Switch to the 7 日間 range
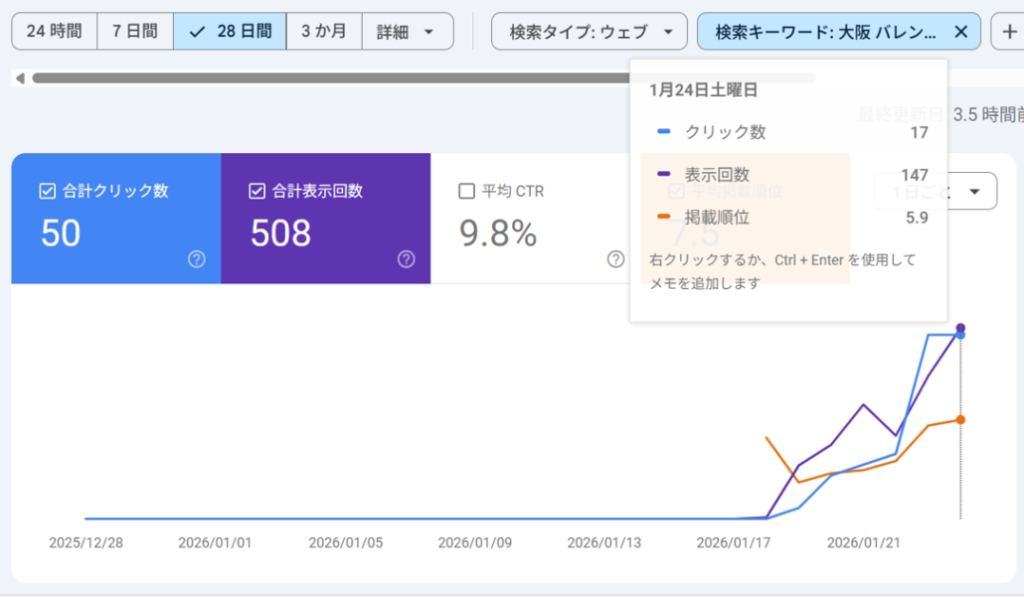This screenshot has width=1024, height=597. [135, 32]
